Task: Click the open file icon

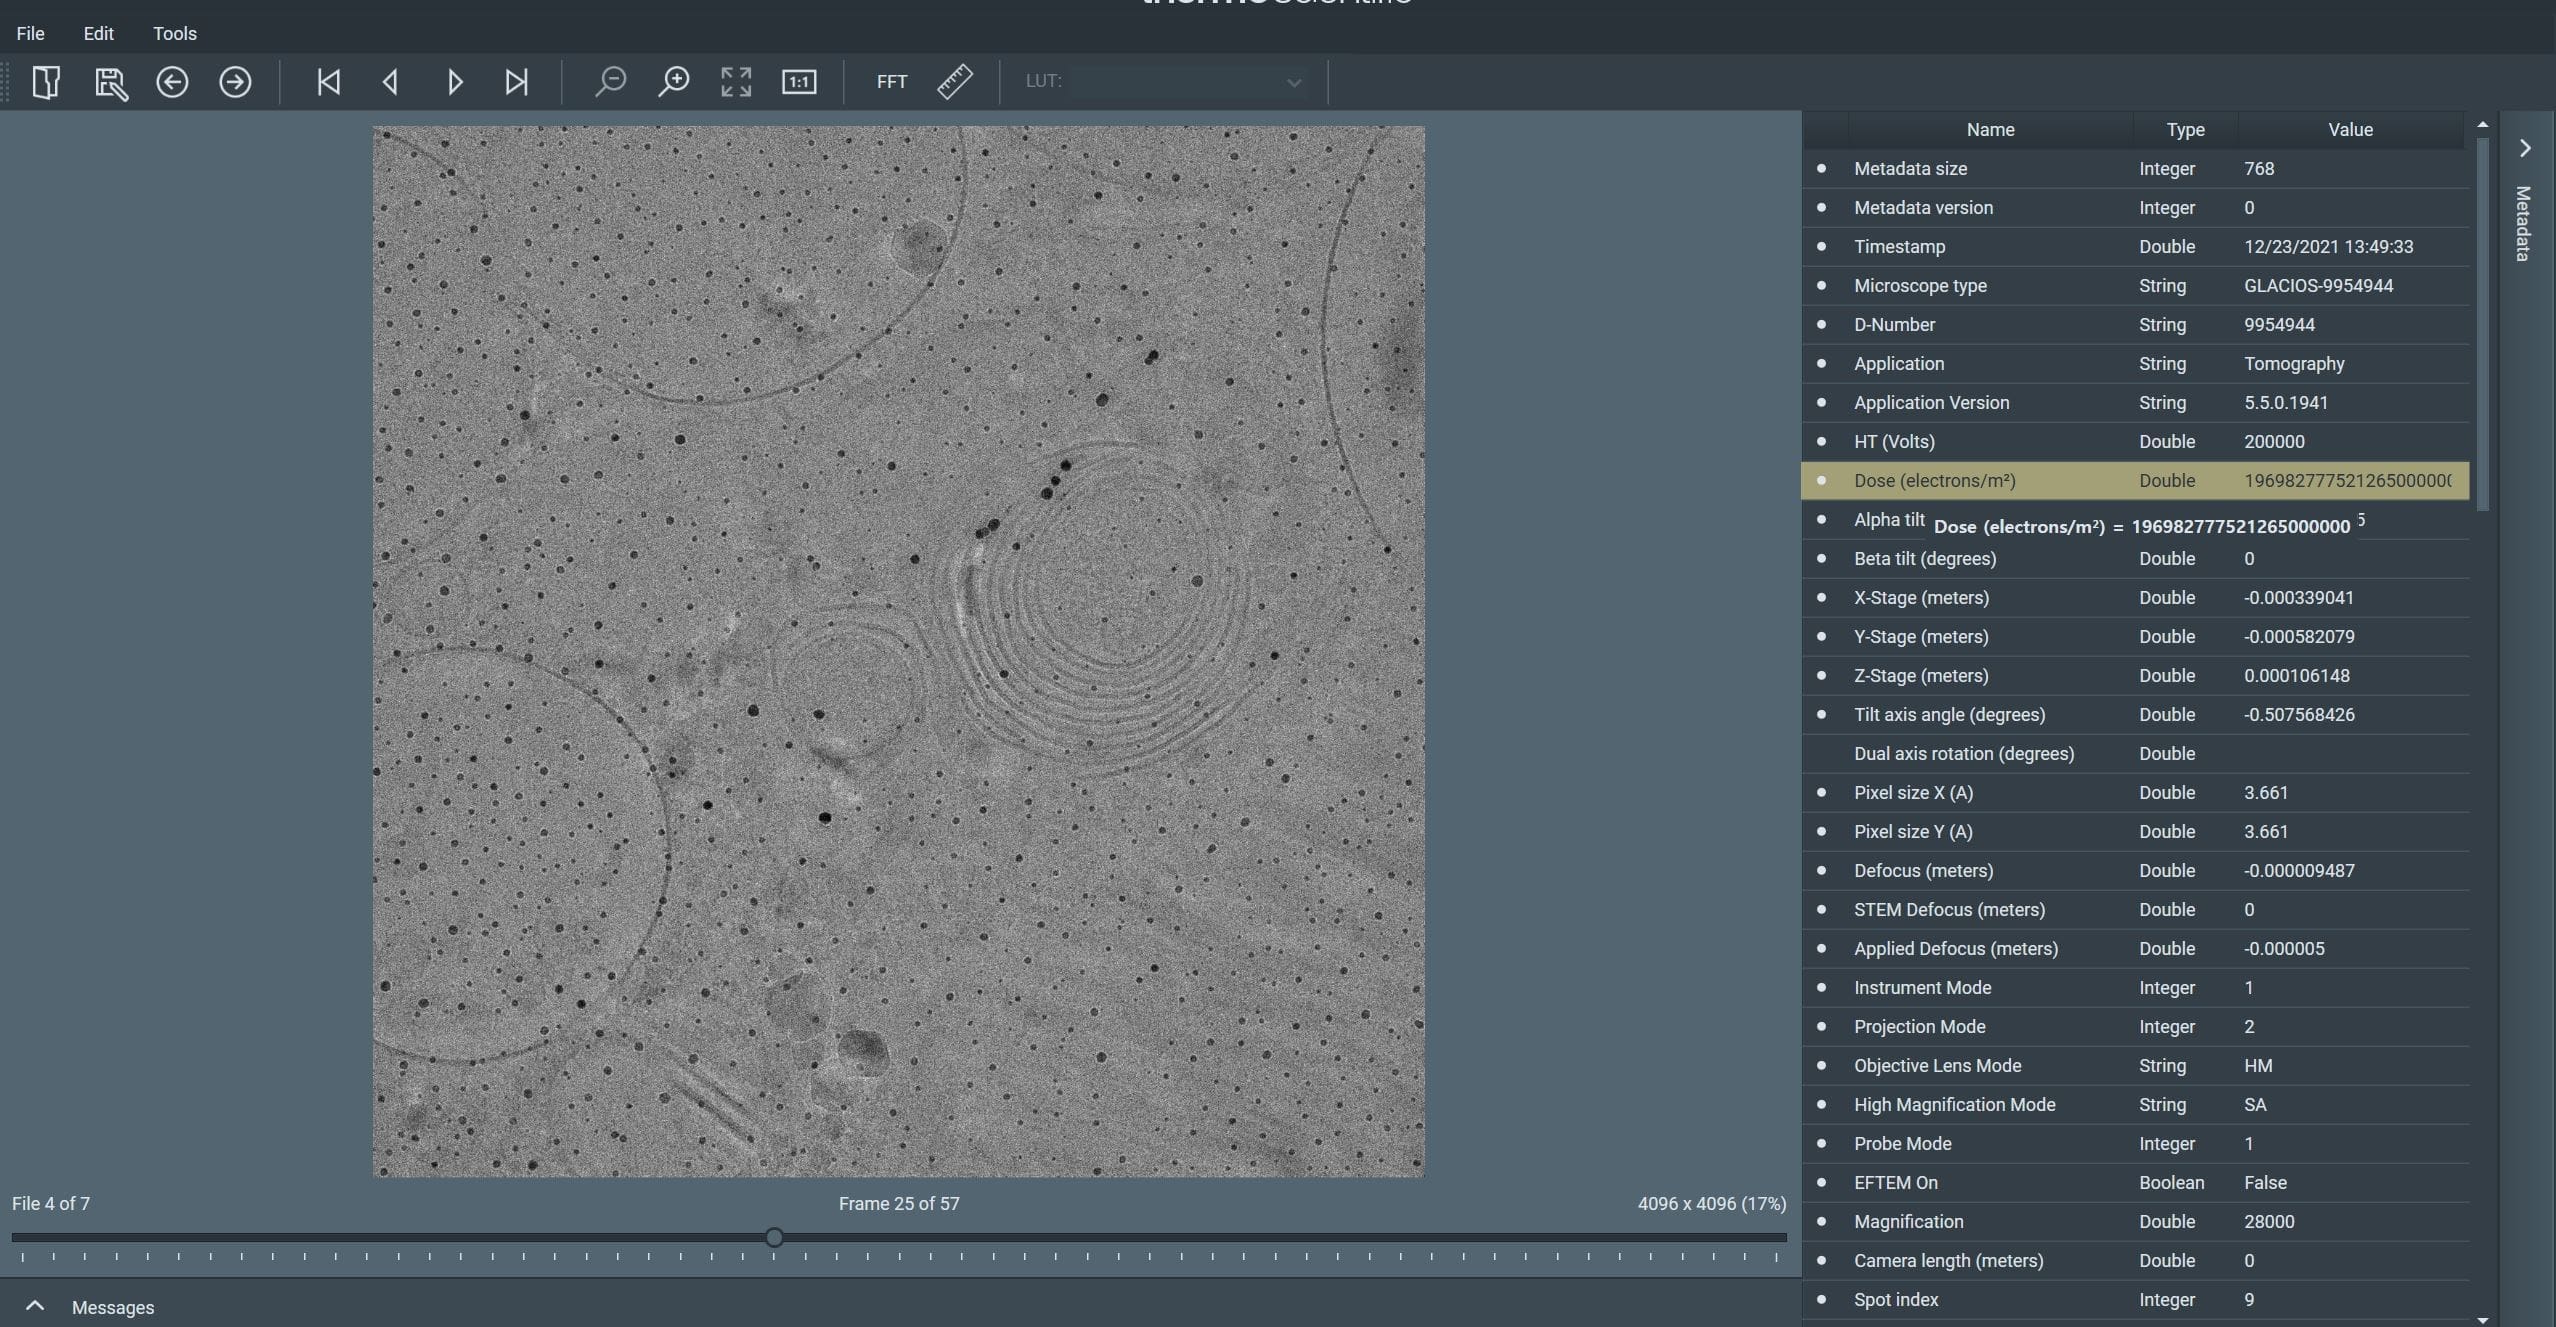Action: point(46,82)
